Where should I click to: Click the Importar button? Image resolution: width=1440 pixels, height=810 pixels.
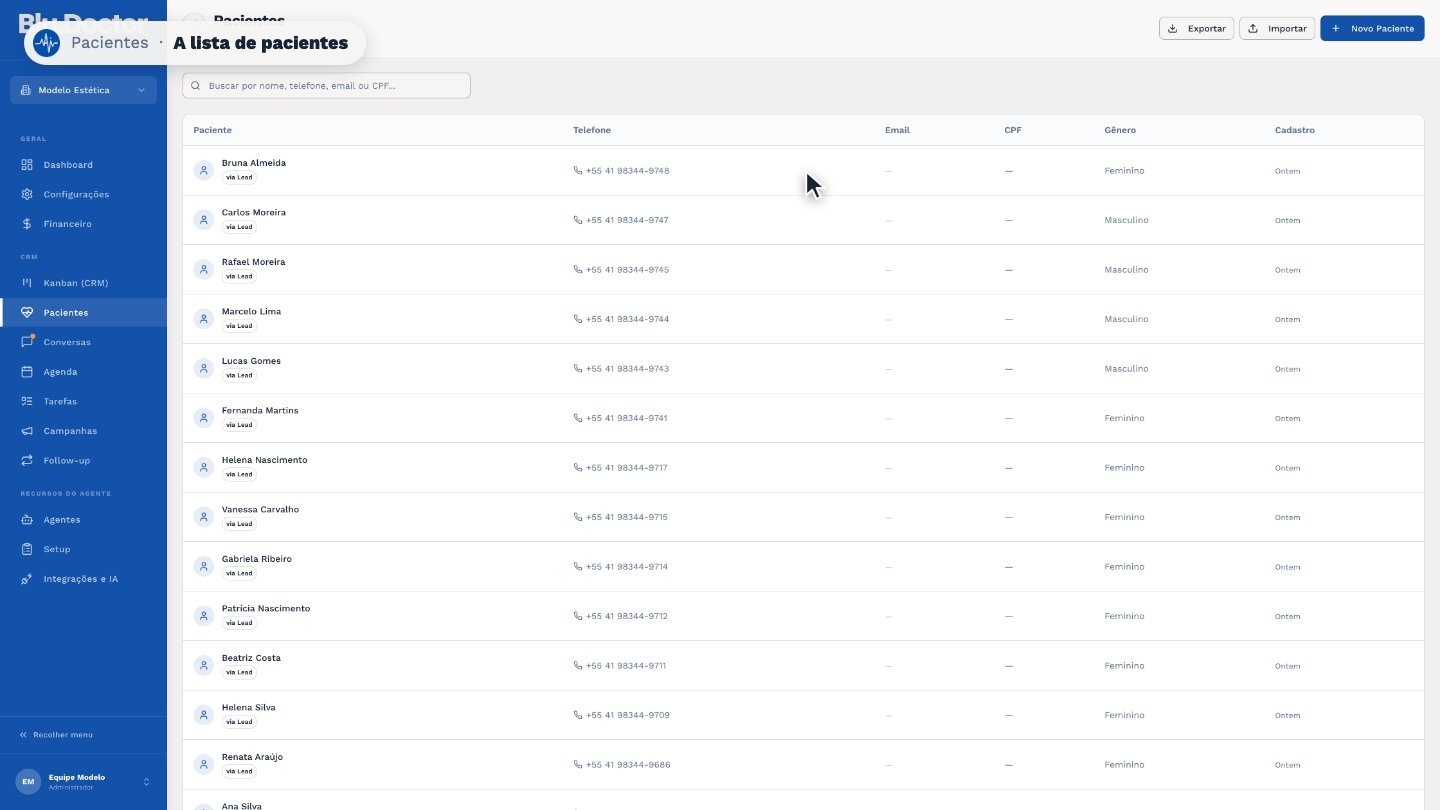[x=1277, y=28]
